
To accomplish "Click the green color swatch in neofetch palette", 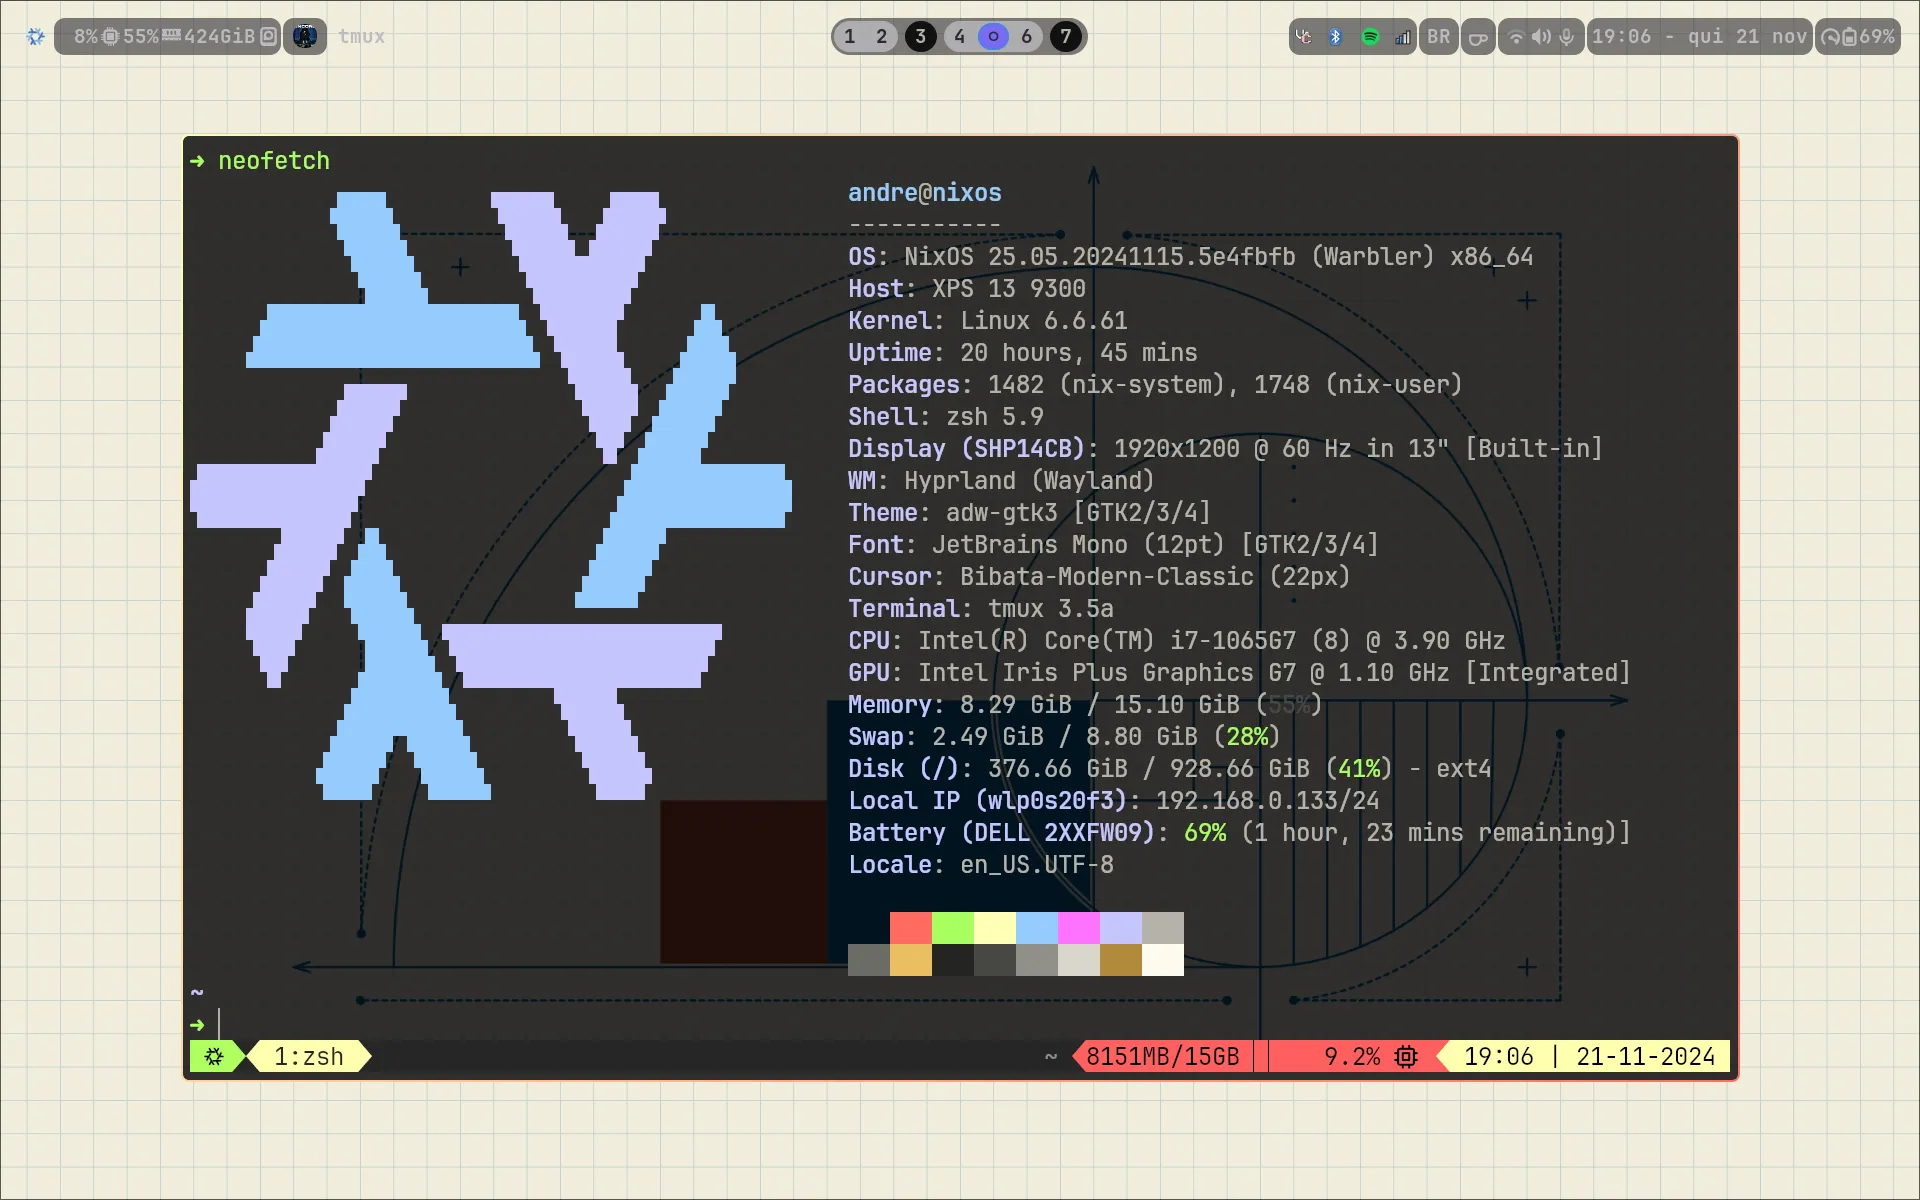I will pyautogui.click(x=953, y=928).
